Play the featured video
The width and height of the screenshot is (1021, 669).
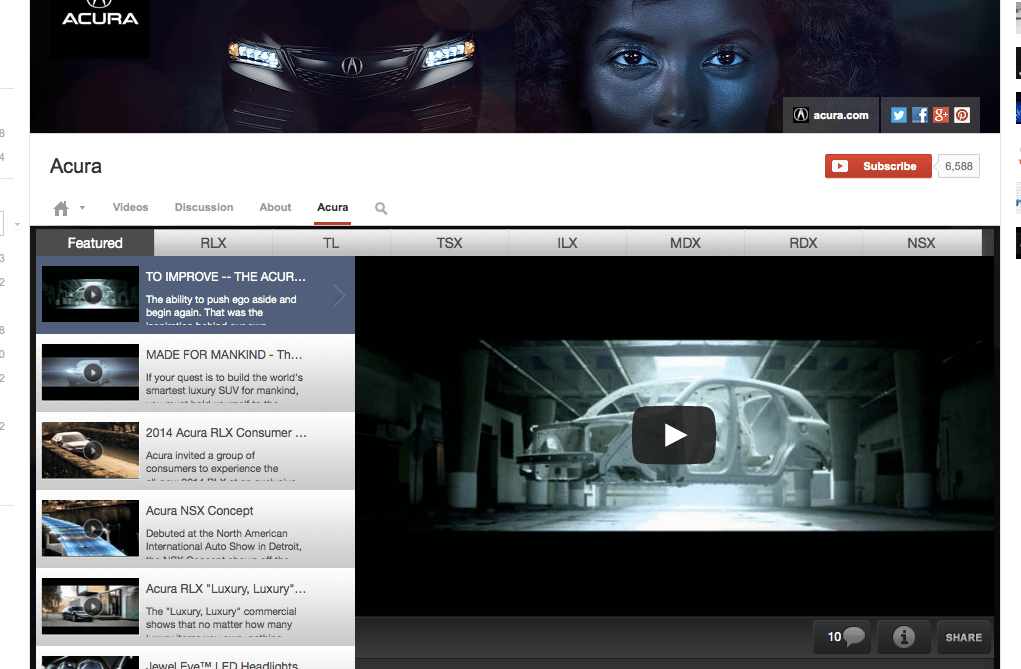[x=673, y=435]
